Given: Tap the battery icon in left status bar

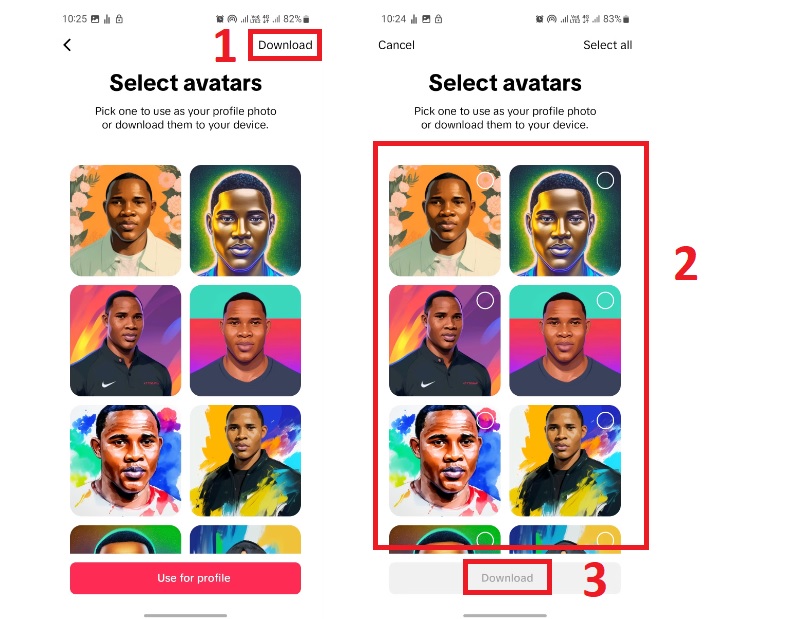Looking at the screenshot, I should click(306, 19).
